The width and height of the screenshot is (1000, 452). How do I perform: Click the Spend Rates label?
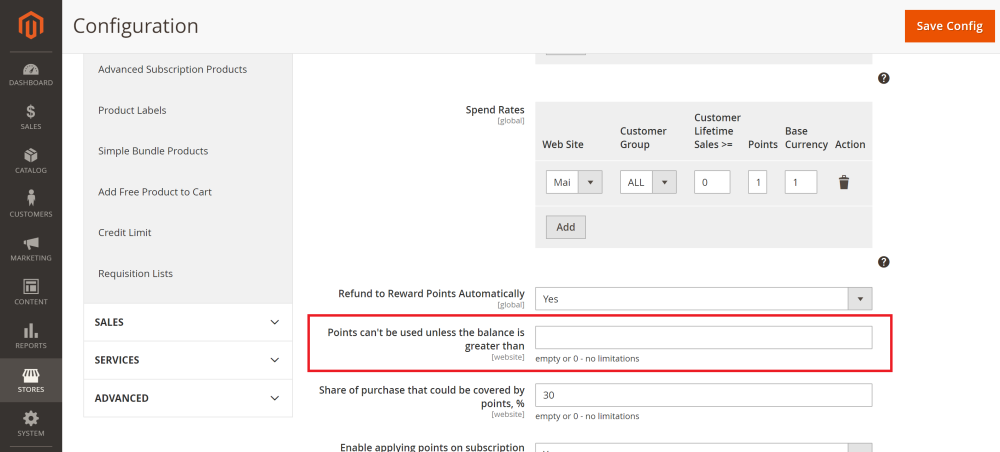pyautogui.click(x=495, y=110)
